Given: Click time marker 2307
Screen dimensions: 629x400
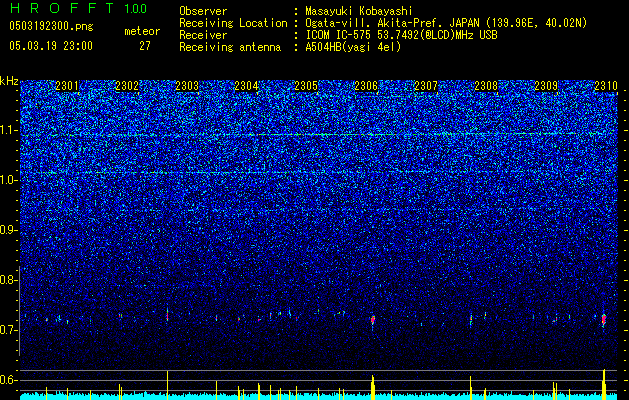Looking at the screenshot, I should coord(426,86).
